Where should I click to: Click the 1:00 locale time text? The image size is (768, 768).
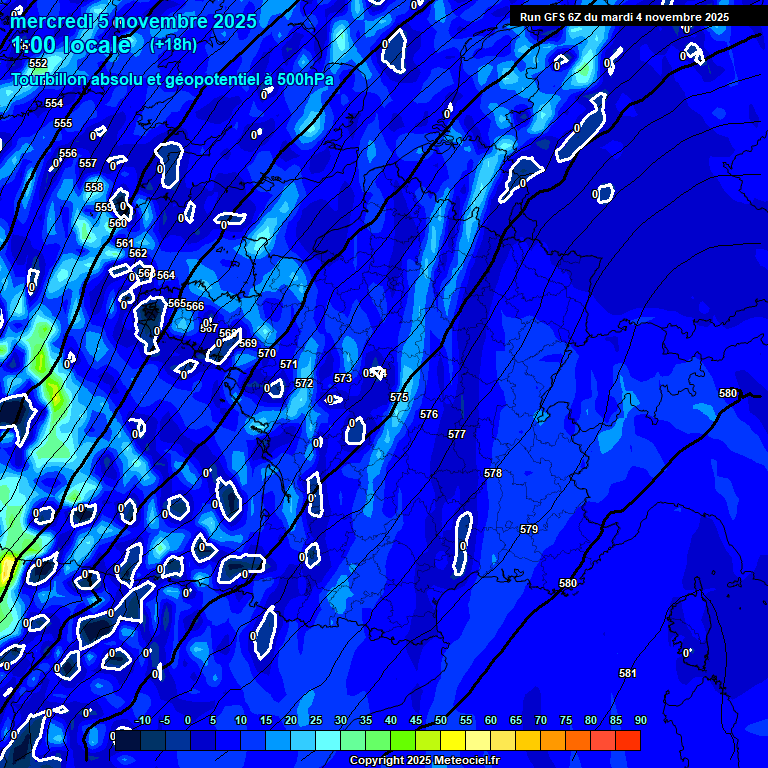(x=71, y=46)
